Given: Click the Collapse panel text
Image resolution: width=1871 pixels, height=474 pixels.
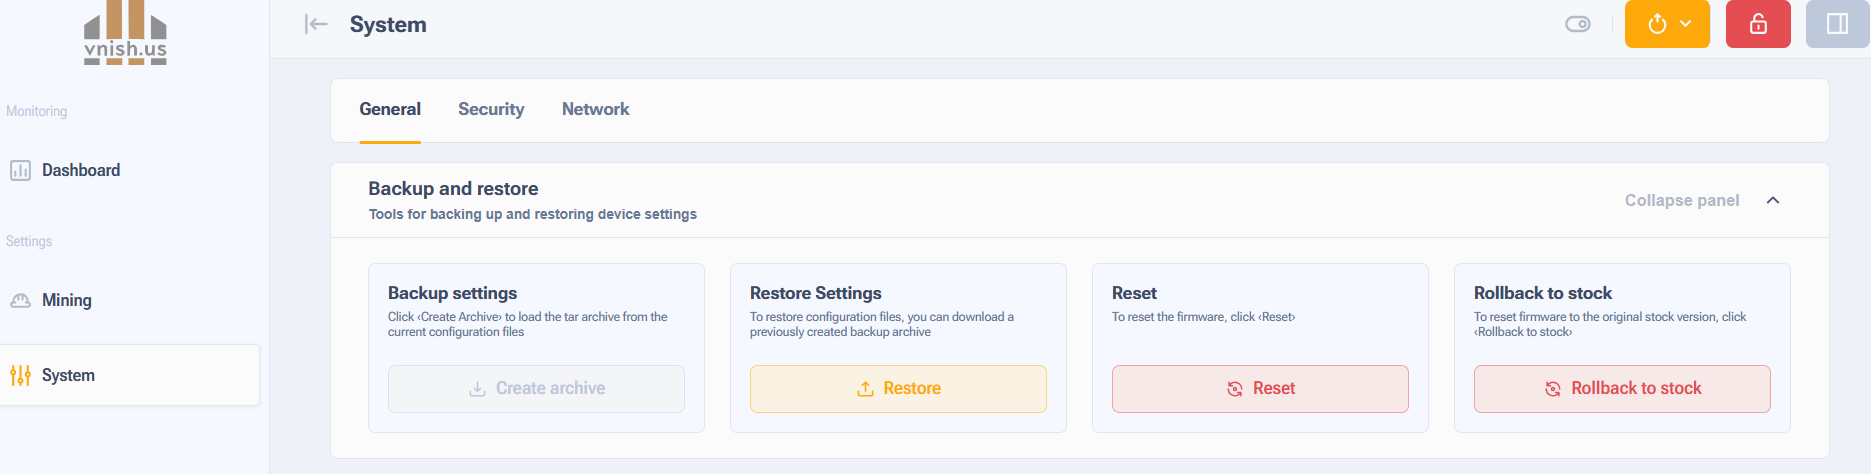Looking at the screenshot, I should click(x=1682, y=200).
